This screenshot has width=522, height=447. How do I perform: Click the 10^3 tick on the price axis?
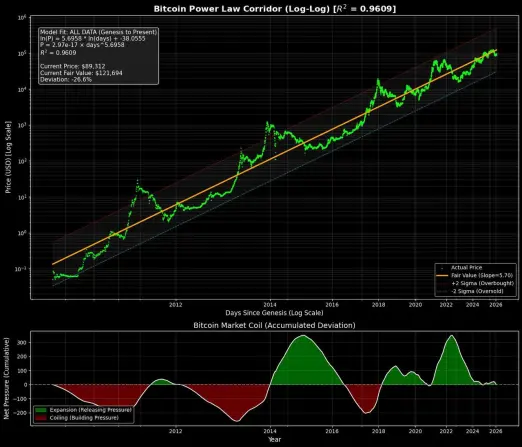coord(22,125)
